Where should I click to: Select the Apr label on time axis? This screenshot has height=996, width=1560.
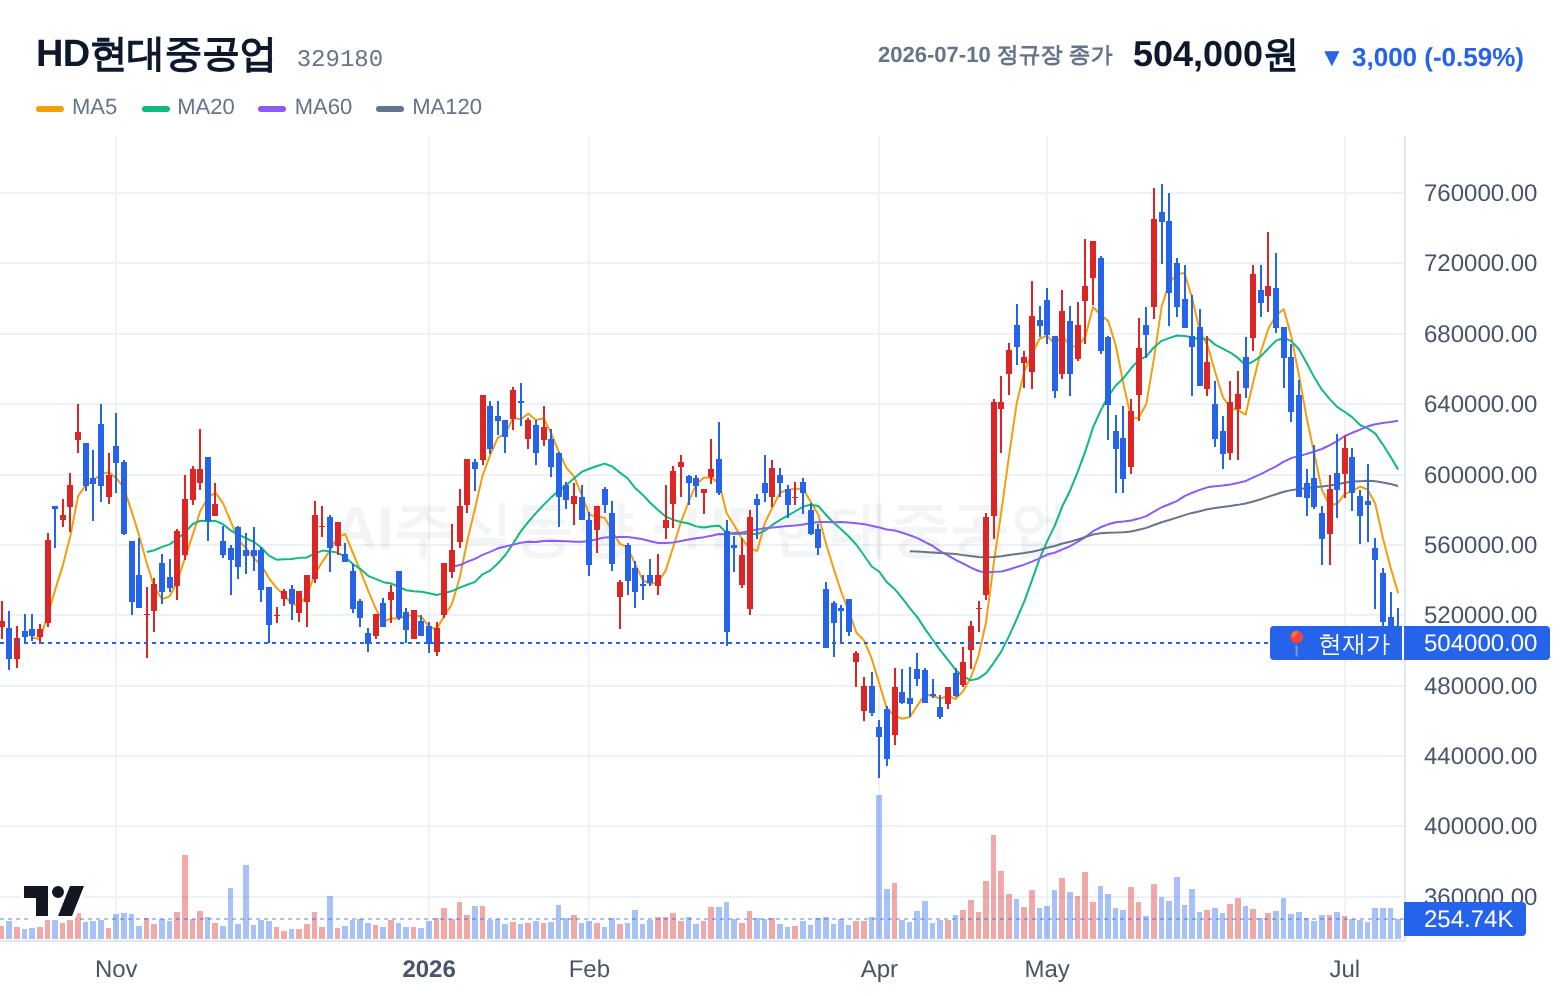coord(879,969)
